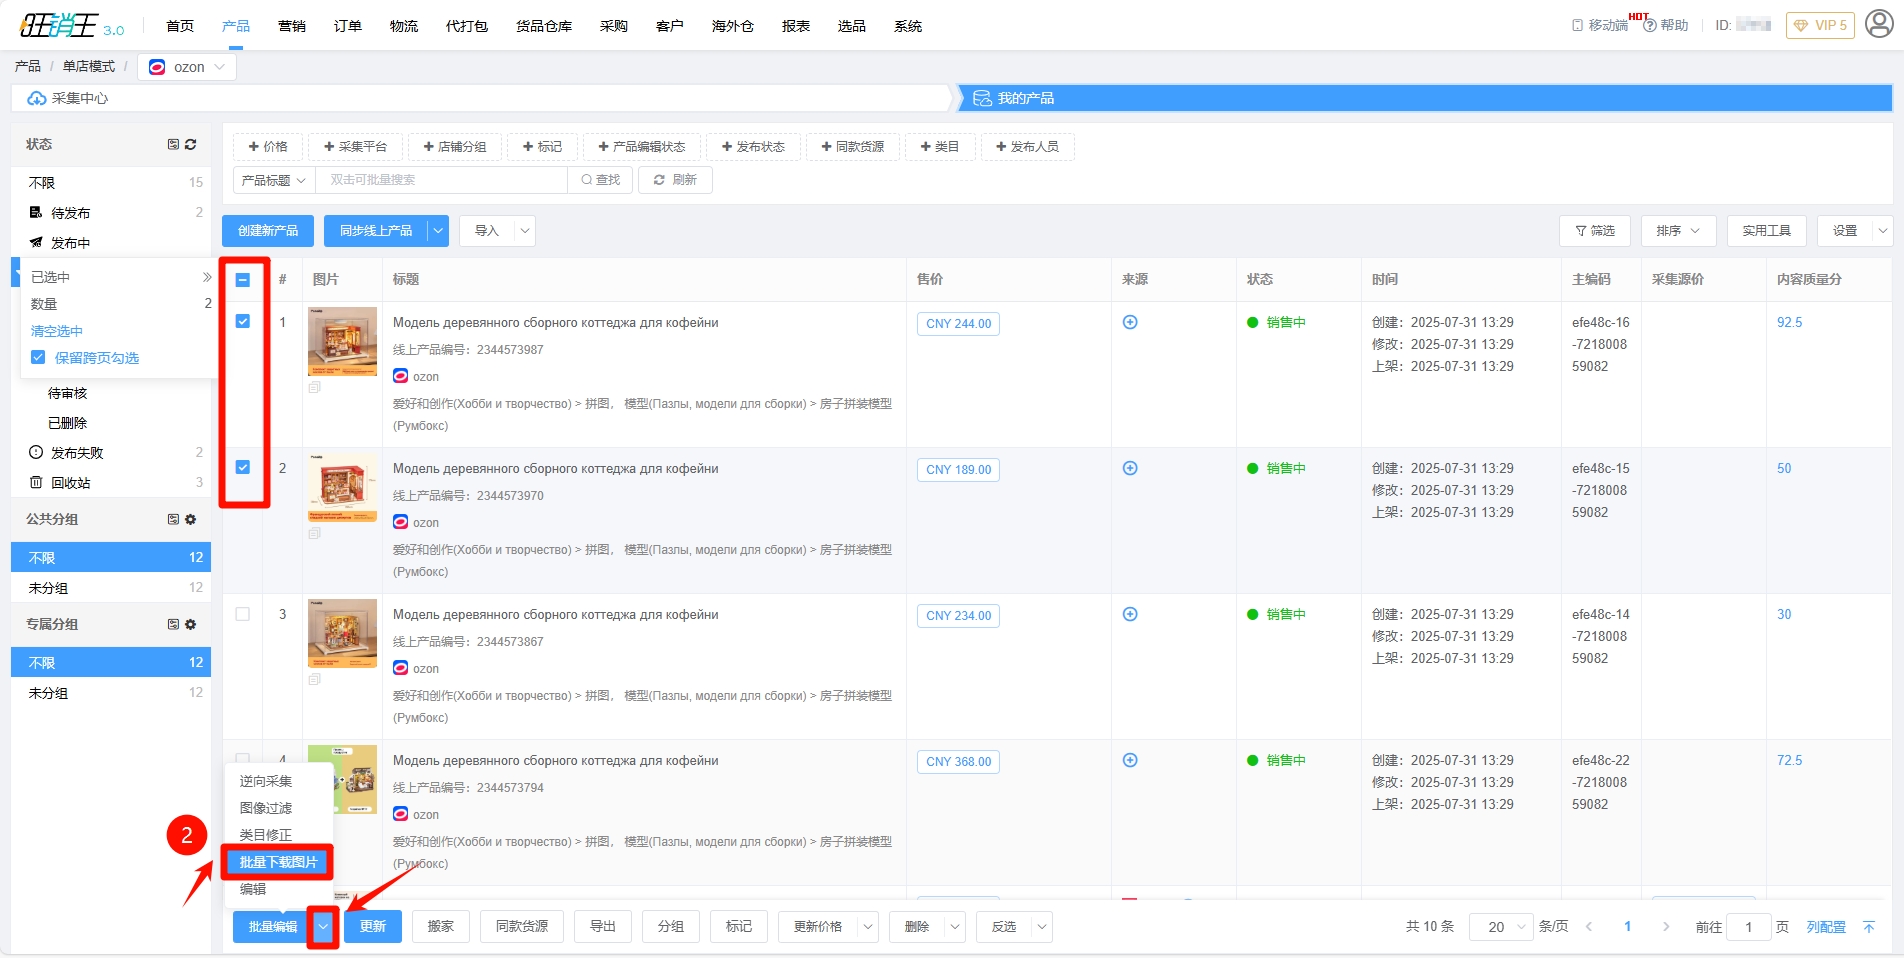The image size is (1904, 958).
Task: Click the source plus icon in row 1
Action: tap(1130, 322)
